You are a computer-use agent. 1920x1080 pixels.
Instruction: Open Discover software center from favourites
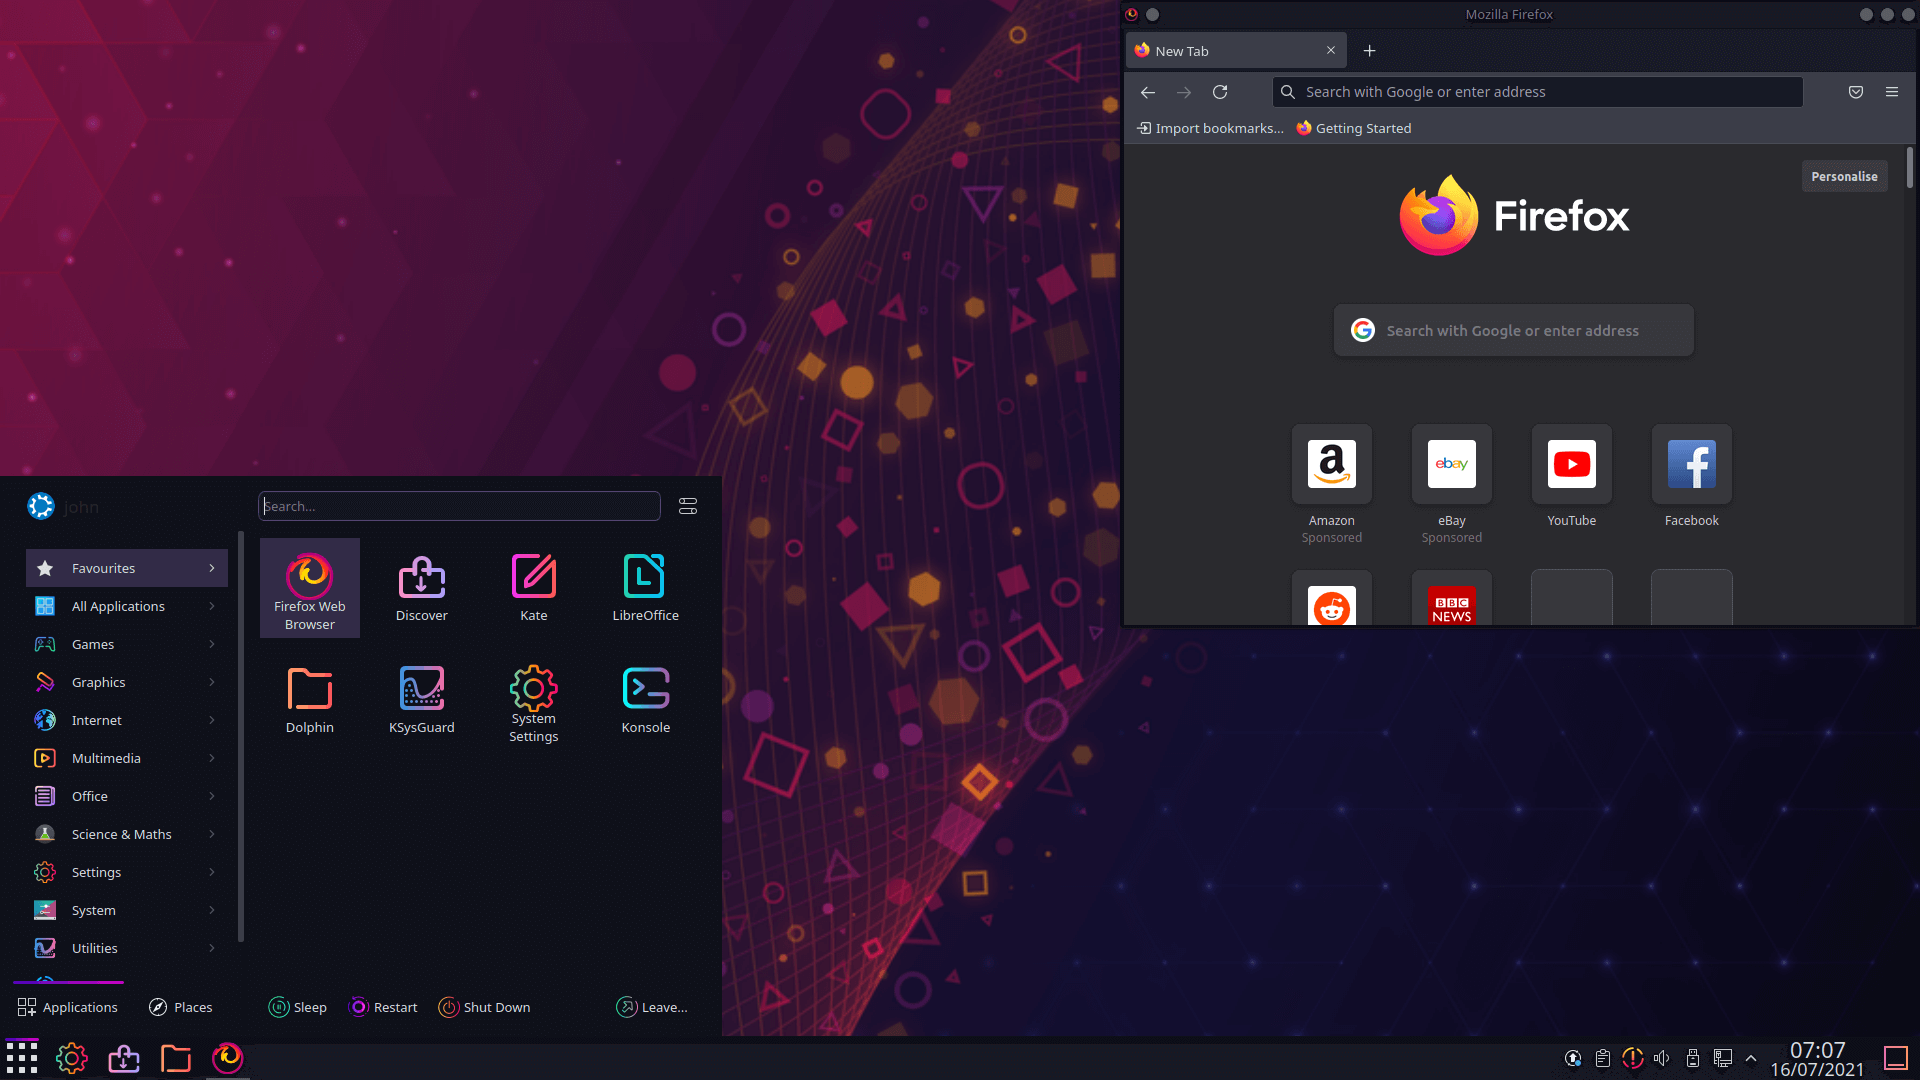coord(422,588)
